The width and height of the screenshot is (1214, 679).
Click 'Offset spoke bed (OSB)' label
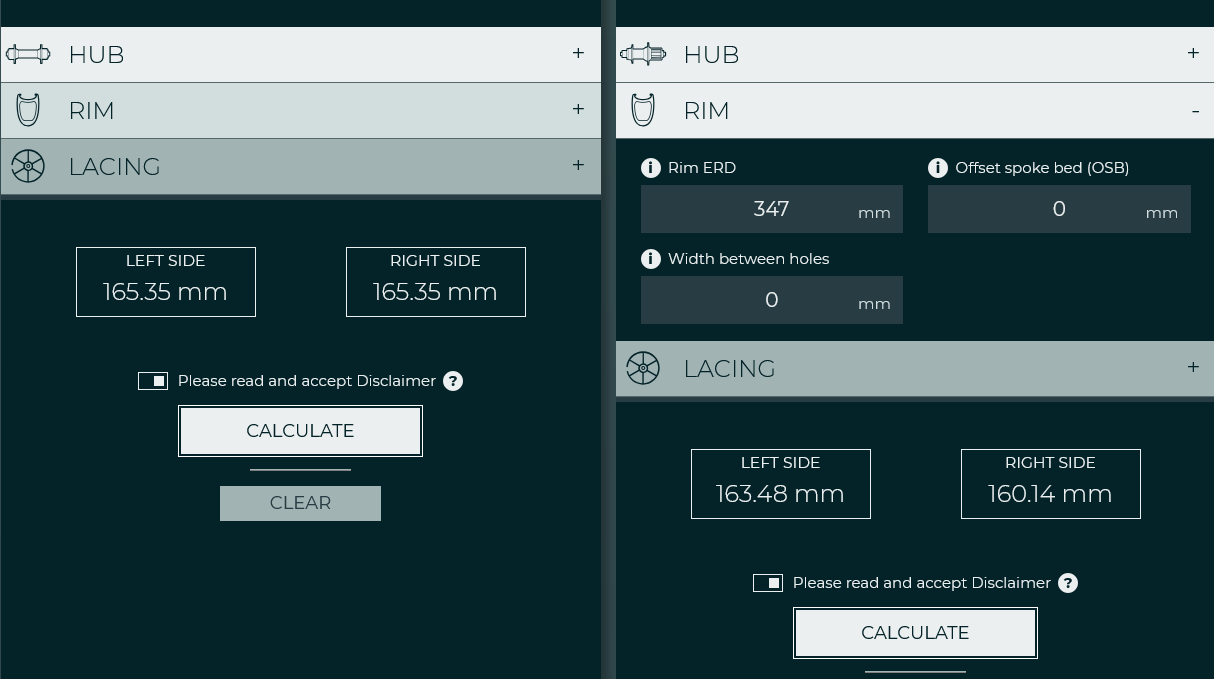[x=1042, y=168]
